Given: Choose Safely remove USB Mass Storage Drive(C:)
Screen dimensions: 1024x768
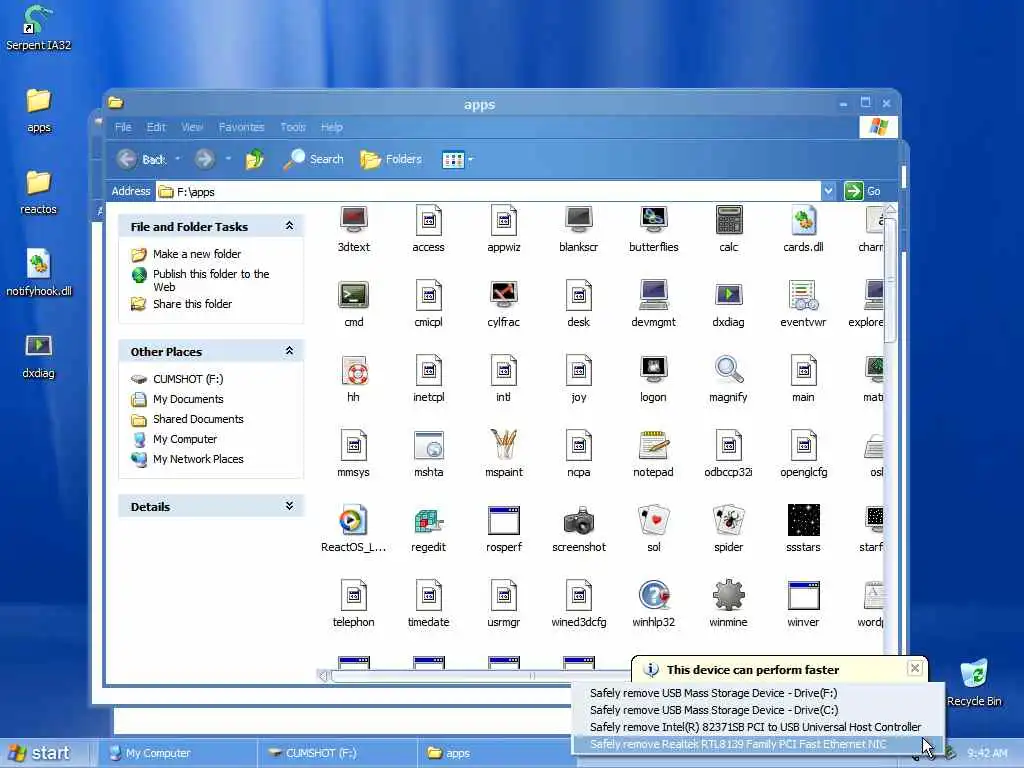Looking at the screenshot, I should click(x=758, y=710).
